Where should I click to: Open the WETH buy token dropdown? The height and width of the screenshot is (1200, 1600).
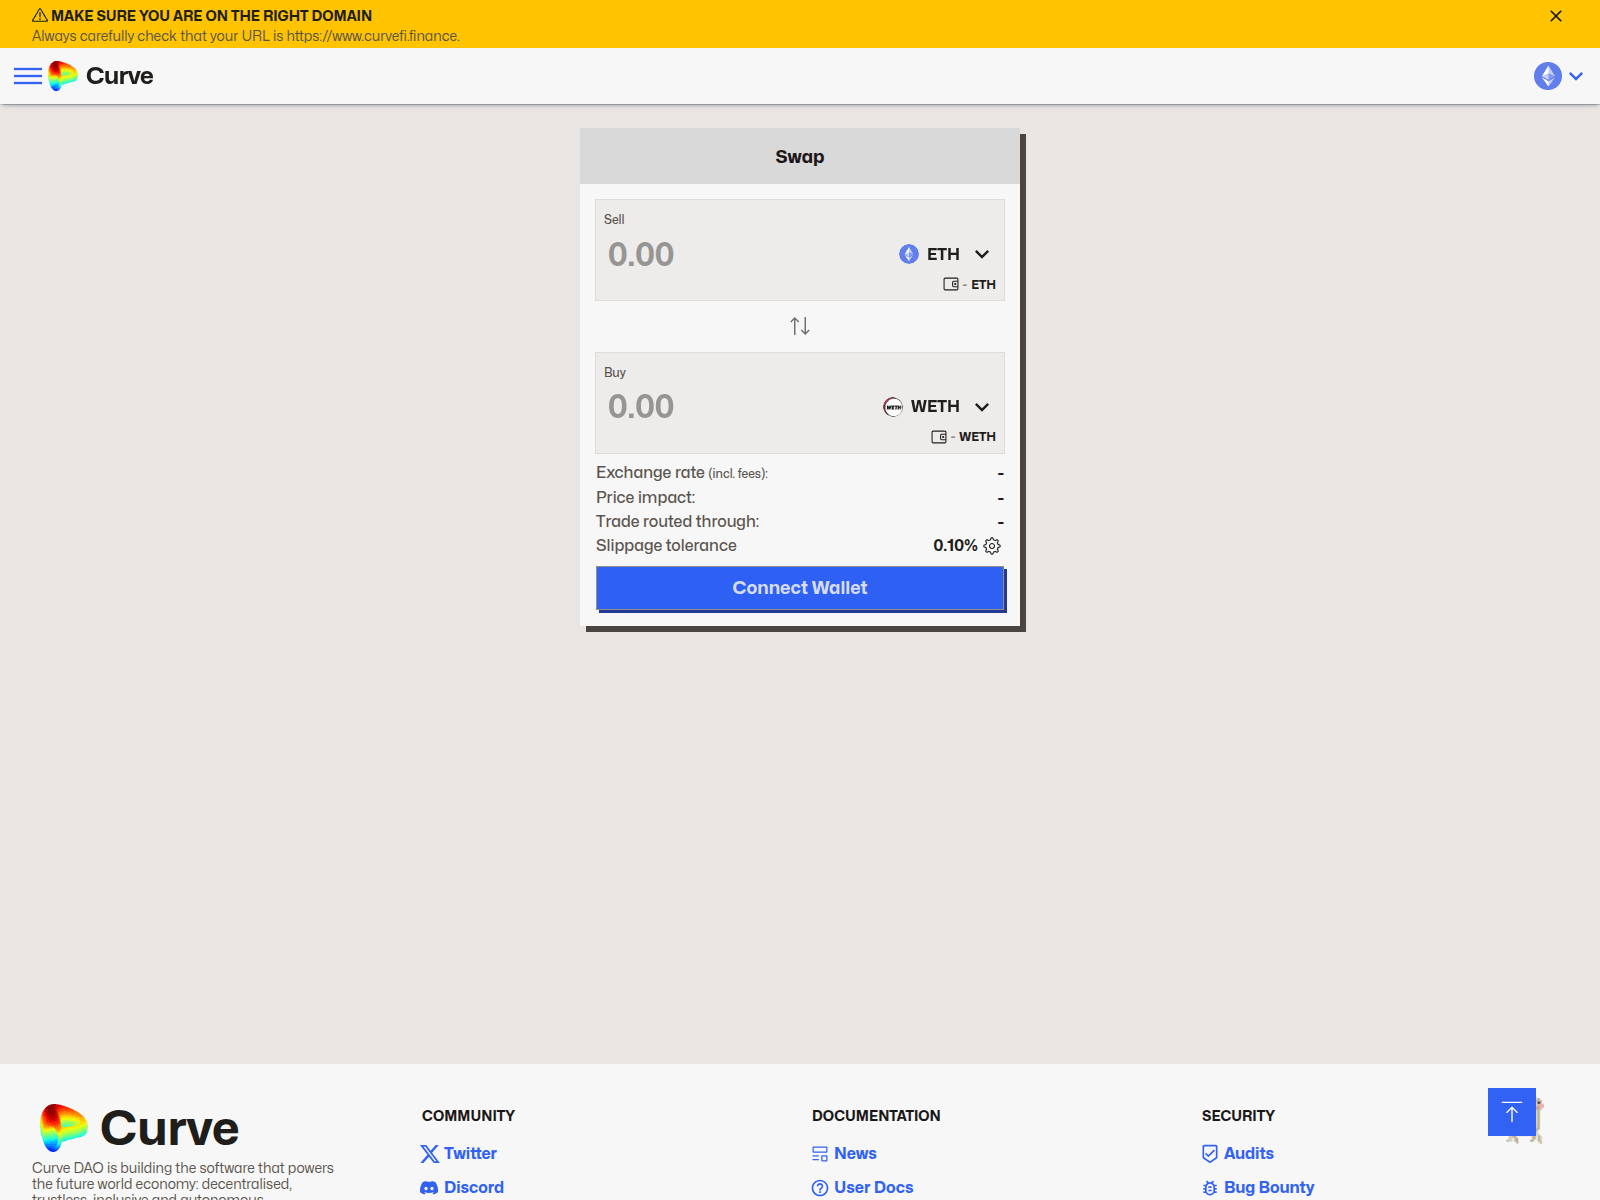936,406
